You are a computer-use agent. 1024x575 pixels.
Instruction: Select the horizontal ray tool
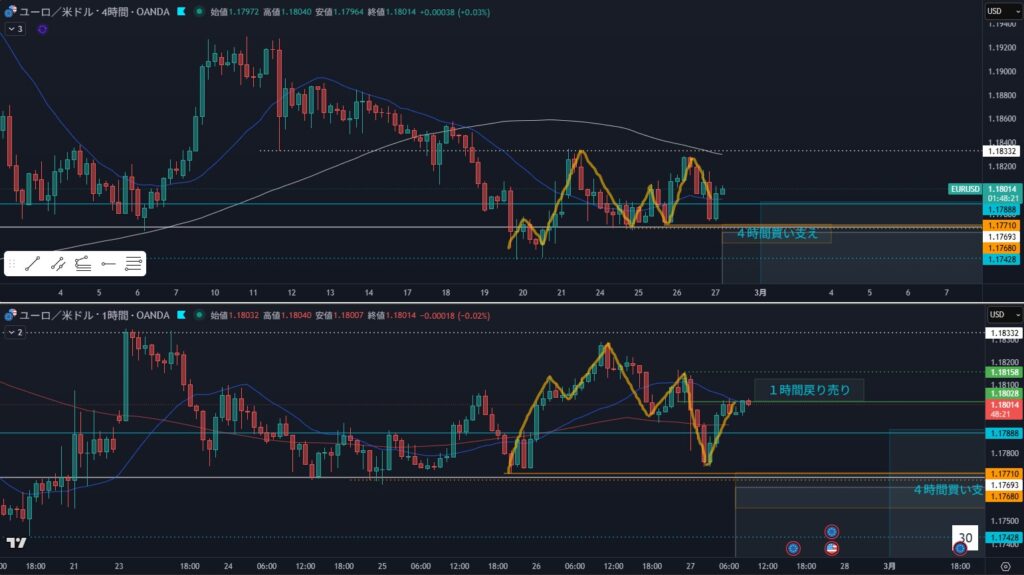coord(108,264)
